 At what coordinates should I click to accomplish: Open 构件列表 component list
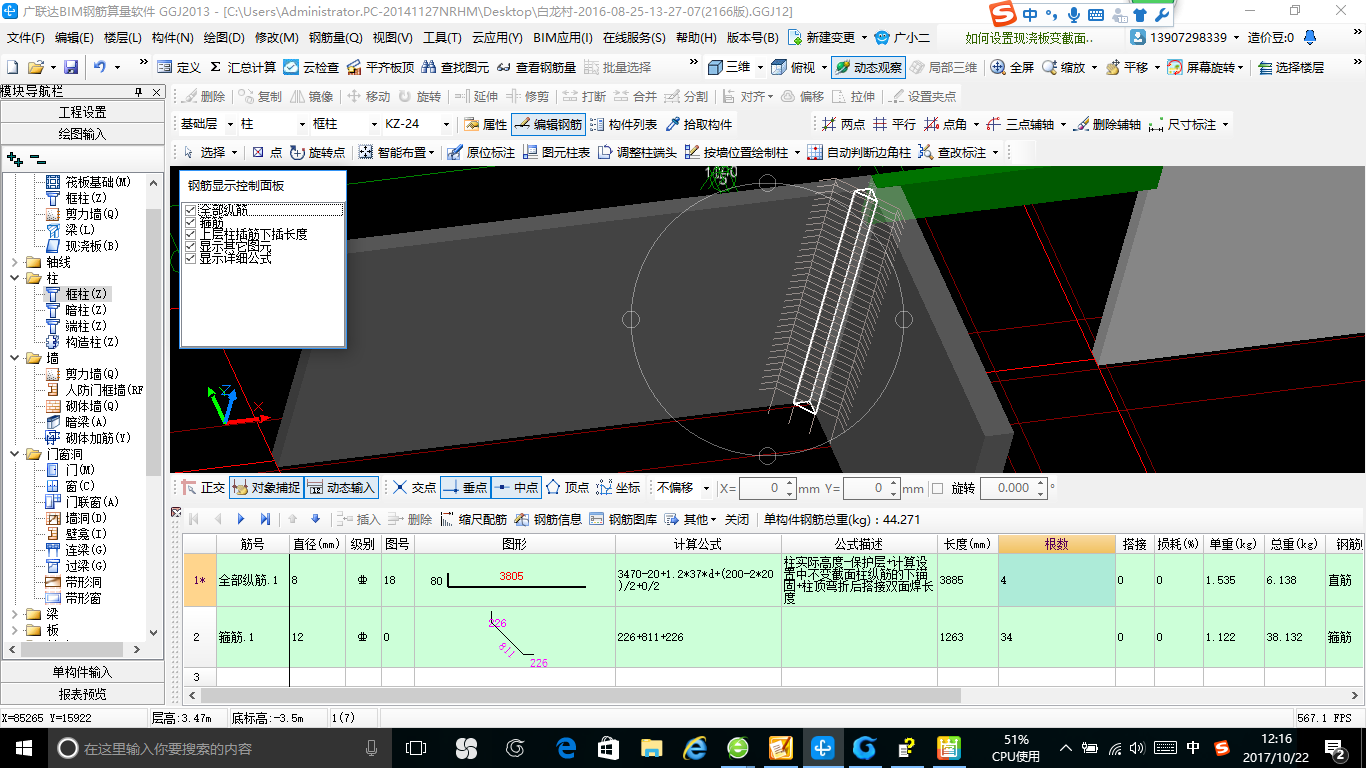click(x=624, y=125)
